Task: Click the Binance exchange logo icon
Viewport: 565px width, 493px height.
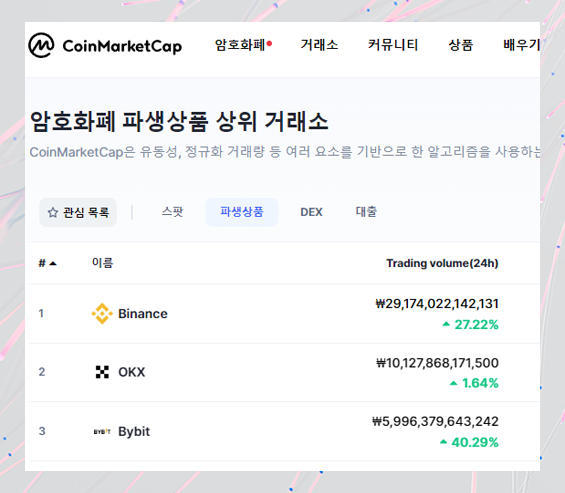Action: click(102, 314)
